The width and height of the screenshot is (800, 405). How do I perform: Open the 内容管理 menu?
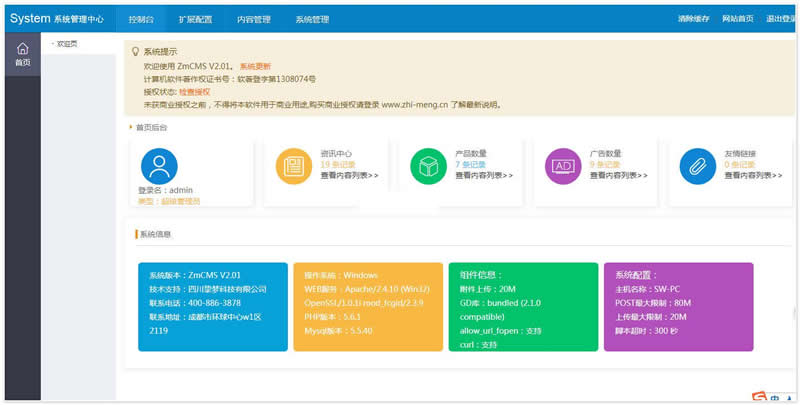(x=254, y=18)
